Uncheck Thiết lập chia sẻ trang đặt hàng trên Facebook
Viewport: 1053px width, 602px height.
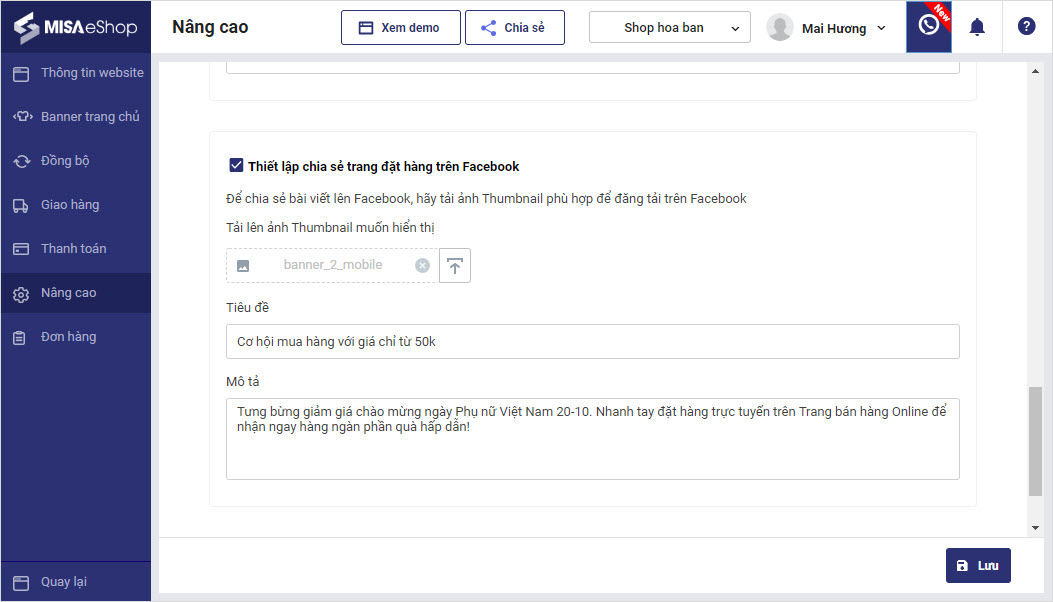236,165
